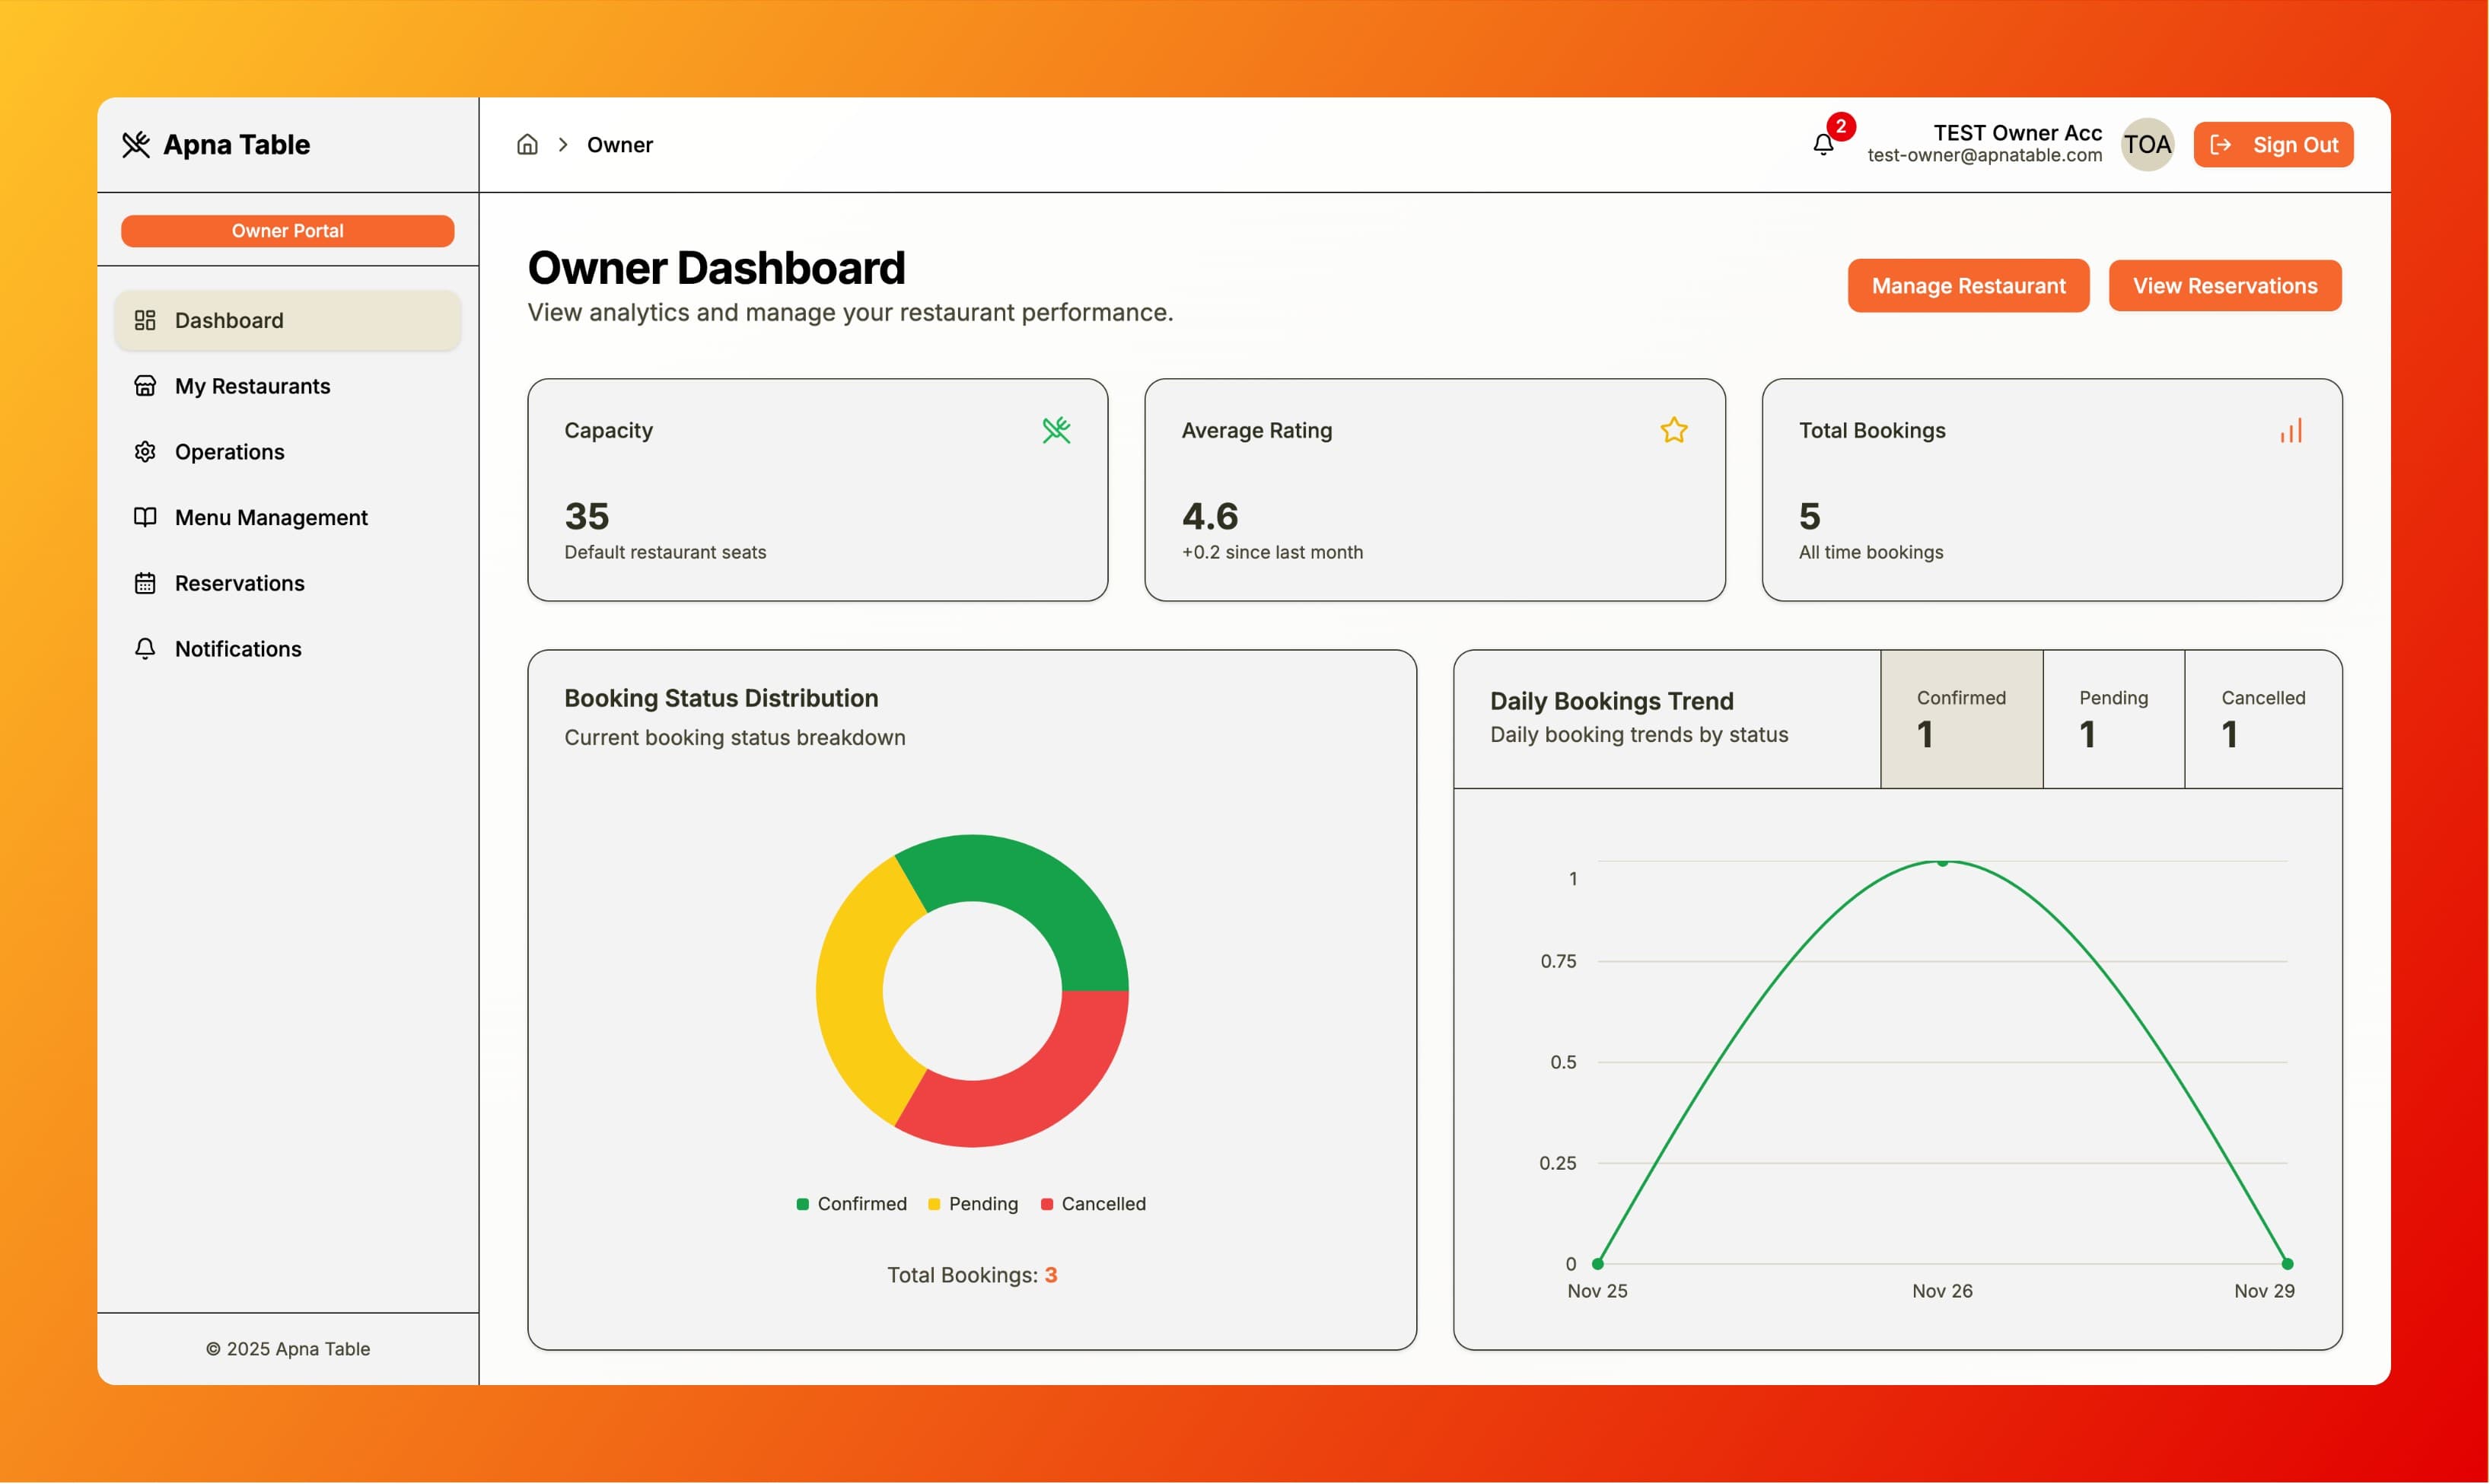Click the home icon in the breadcrumb
Image resolution: width=2490 pixels, height=1484 pixels.
coord(527,144)
